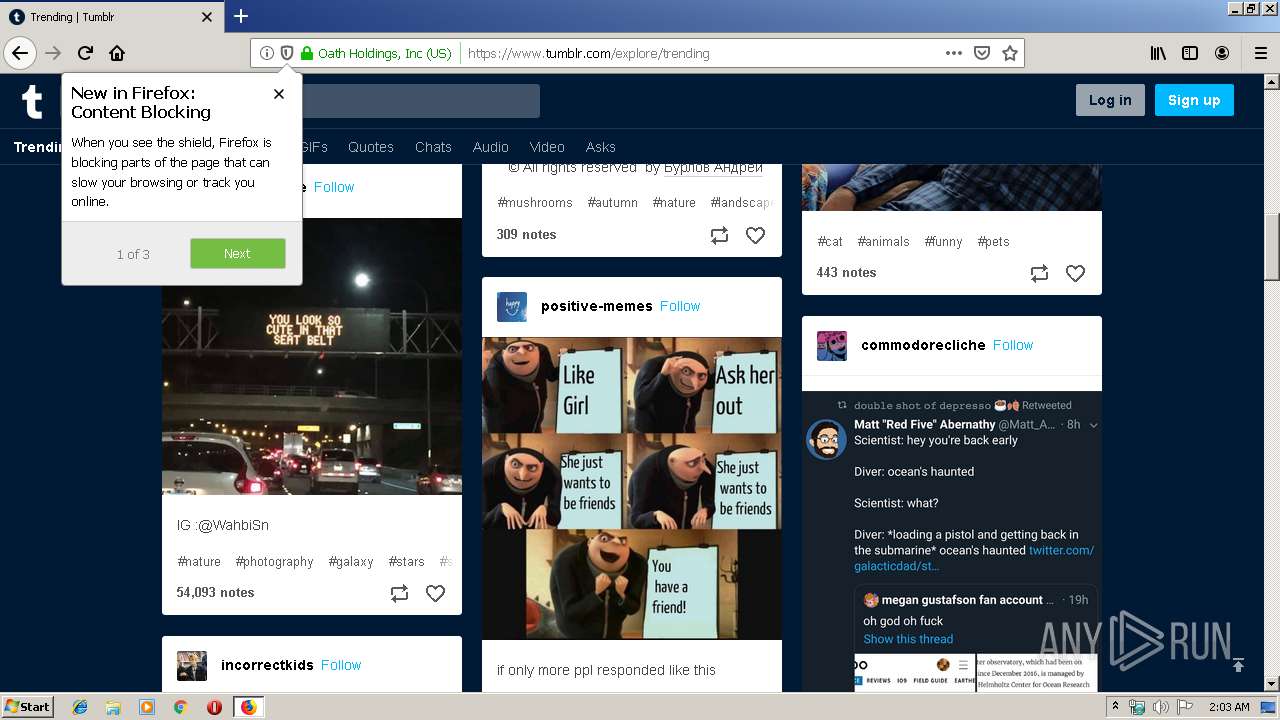Viewport: 1280px width, 720px height.
Task: Open positive-memes avatar
Action: pyautogui.click(x=512, y=307)
